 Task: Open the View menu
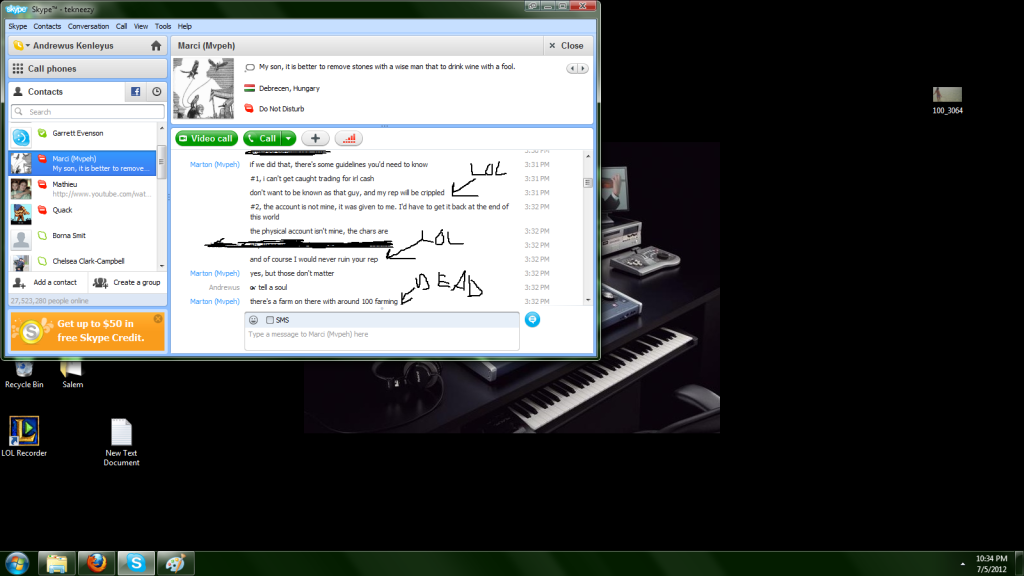click(141, 26)
